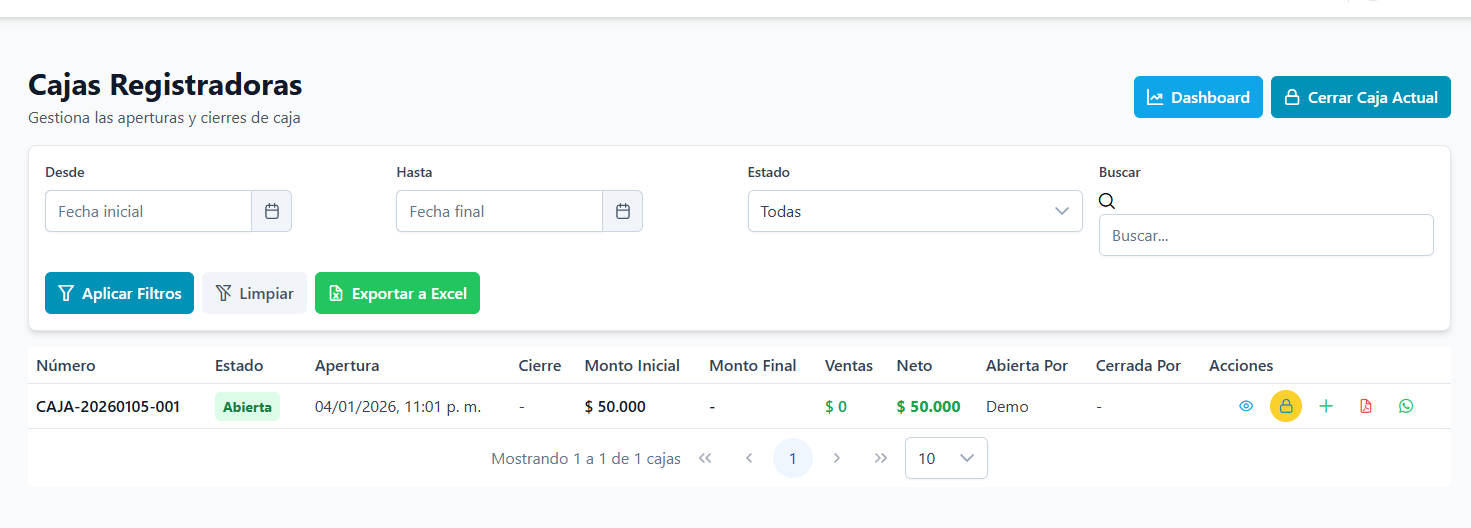Image resolution: width=1471 pixels, height=528 pixels.
Task: Expand the Estado dropdown showing Todas
Action: click(x=914, y=211)
